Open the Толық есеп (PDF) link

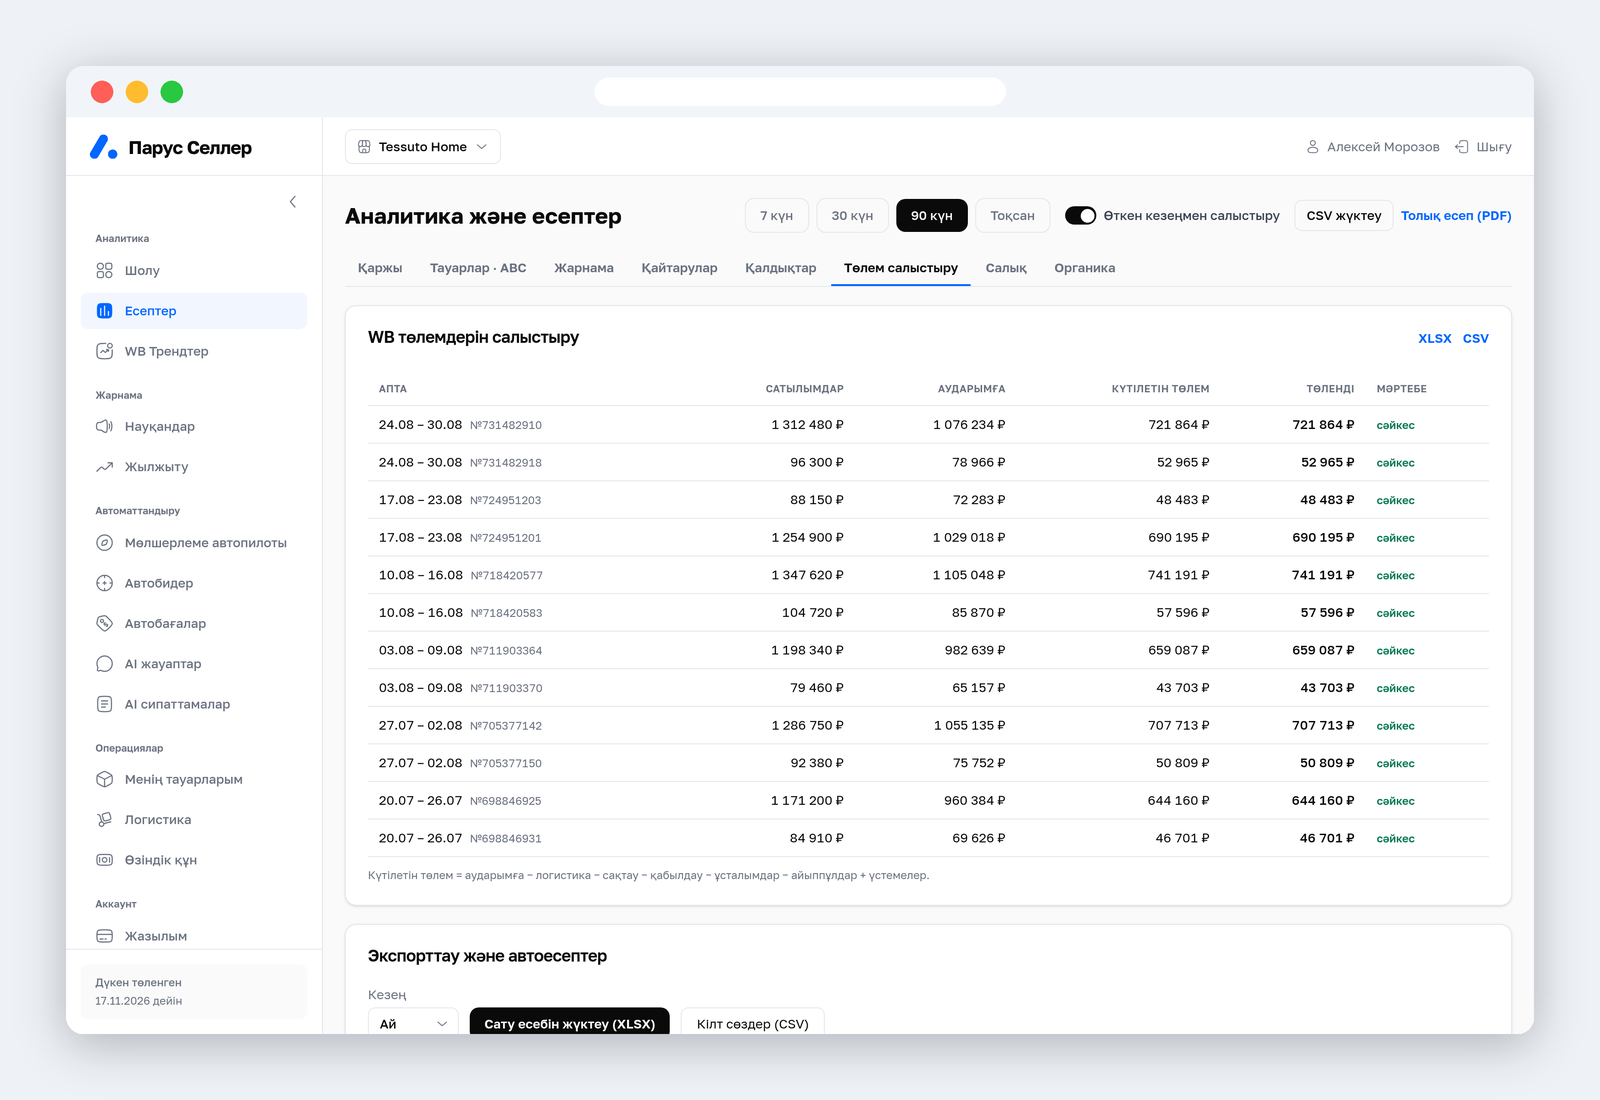(1456, 216)
